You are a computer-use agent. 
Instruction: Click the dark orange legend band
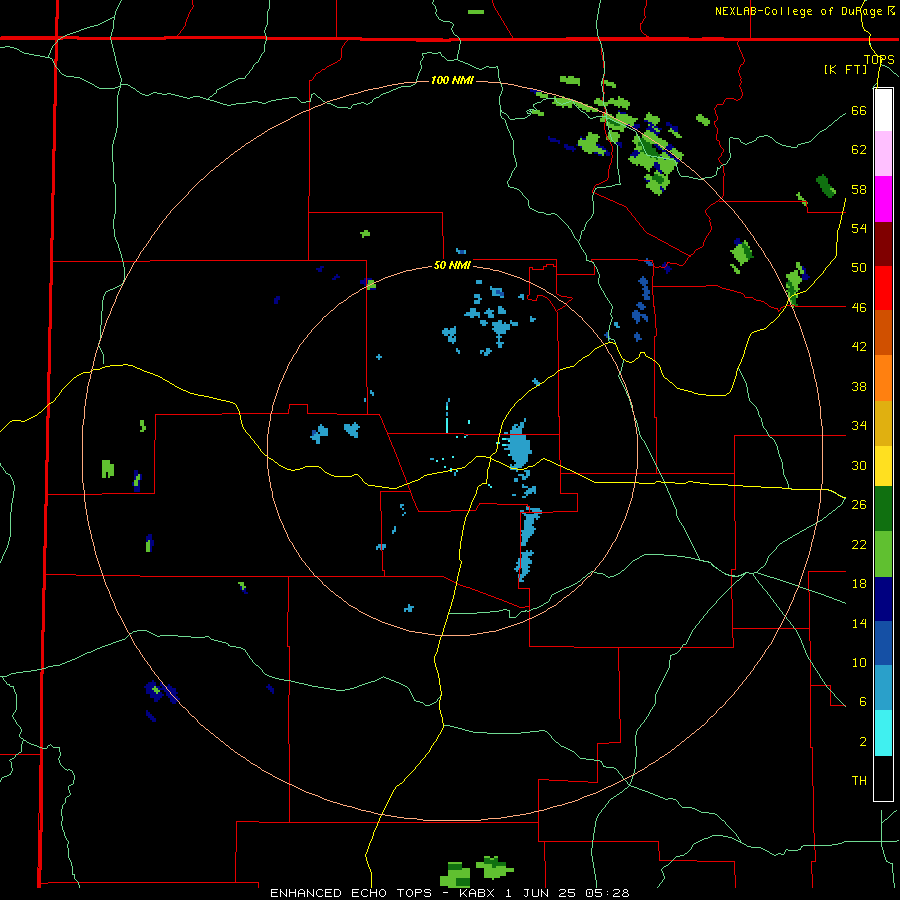pos(883,332)
